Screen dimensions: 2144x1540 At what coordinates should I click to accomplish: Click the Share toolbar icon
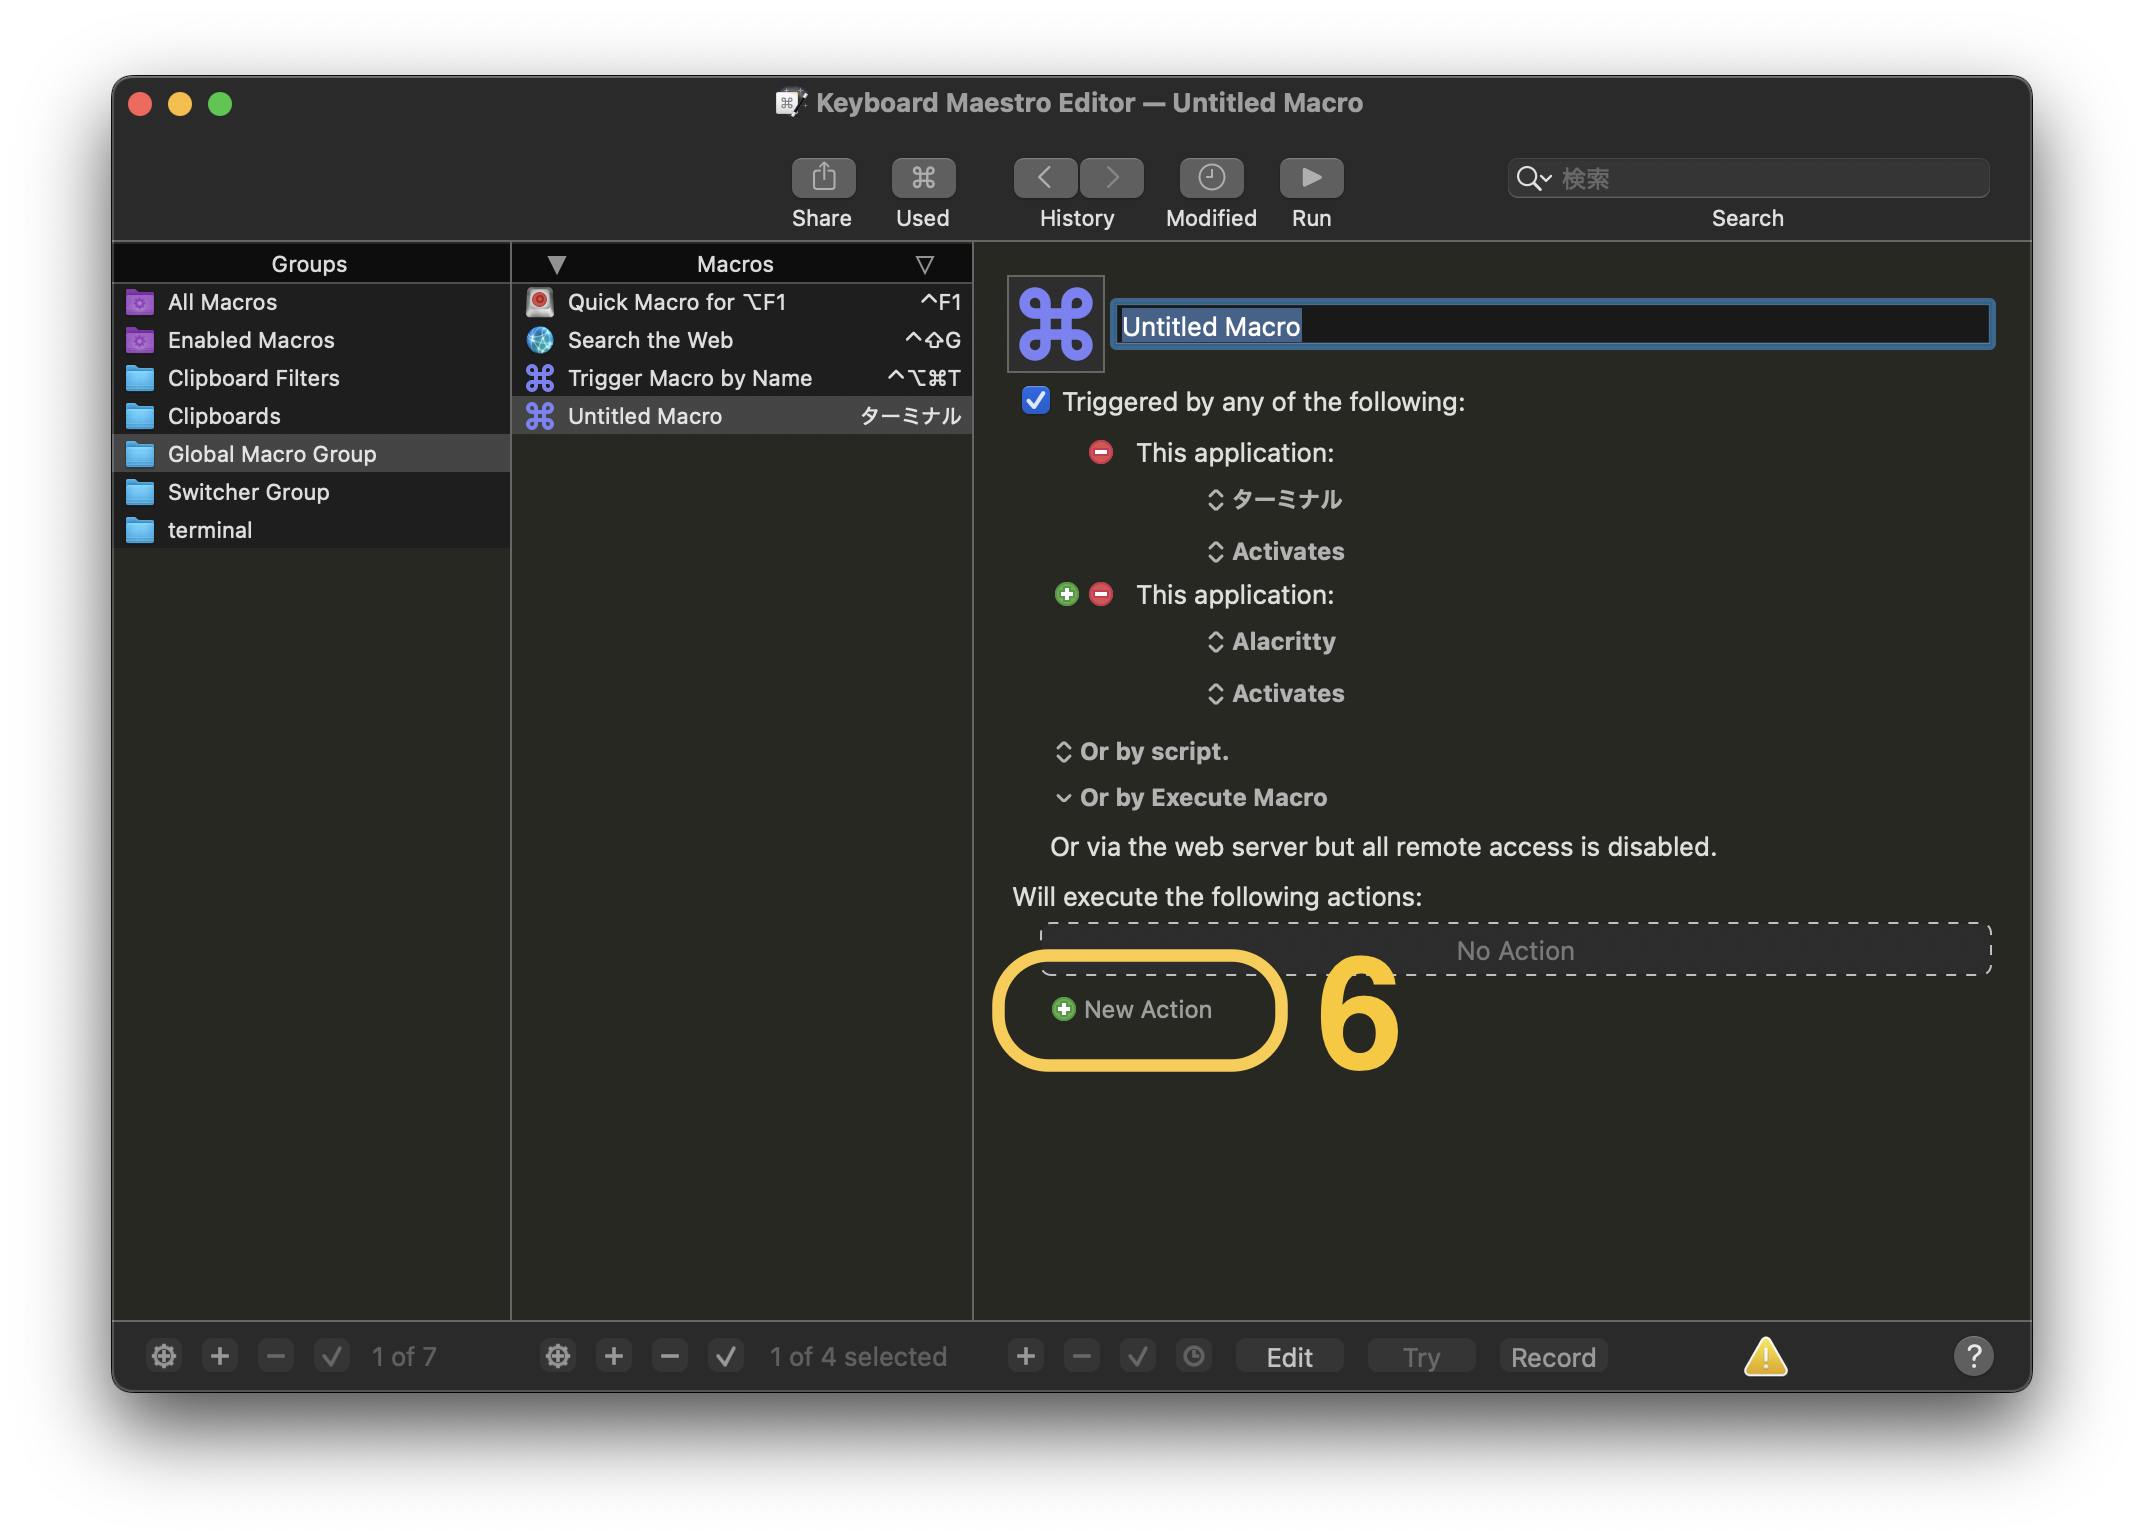point(823,178)
